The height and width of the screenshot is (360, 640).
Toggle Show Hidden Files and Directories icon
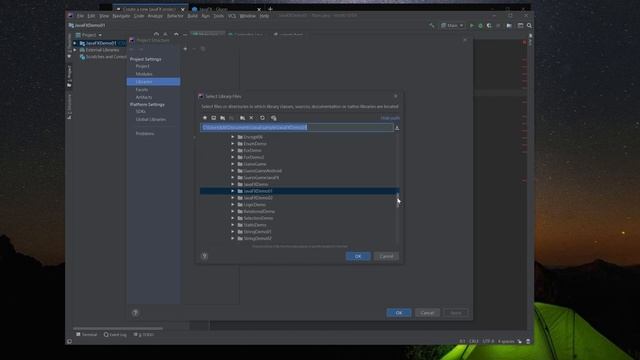click(x=273, y=118)
